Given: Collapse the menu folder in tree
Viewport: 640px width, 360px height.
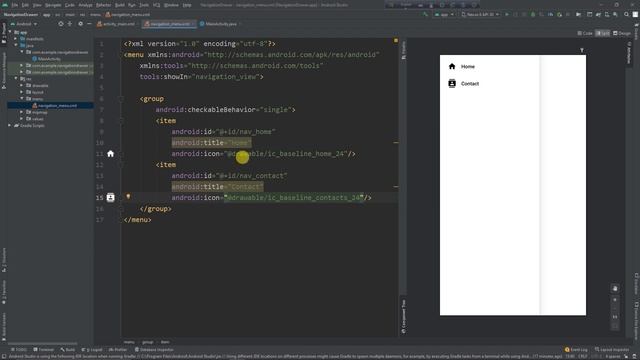Looking at the screenshot, I should pos(22,98).
